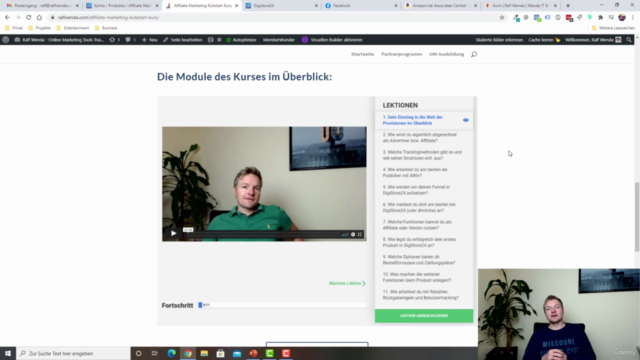The width and height of the screenshot is (640, 360).
Task: Click Skalierte Bilder erkennen in admin bar
Action: pyautogui.click(x=499, y=40)
